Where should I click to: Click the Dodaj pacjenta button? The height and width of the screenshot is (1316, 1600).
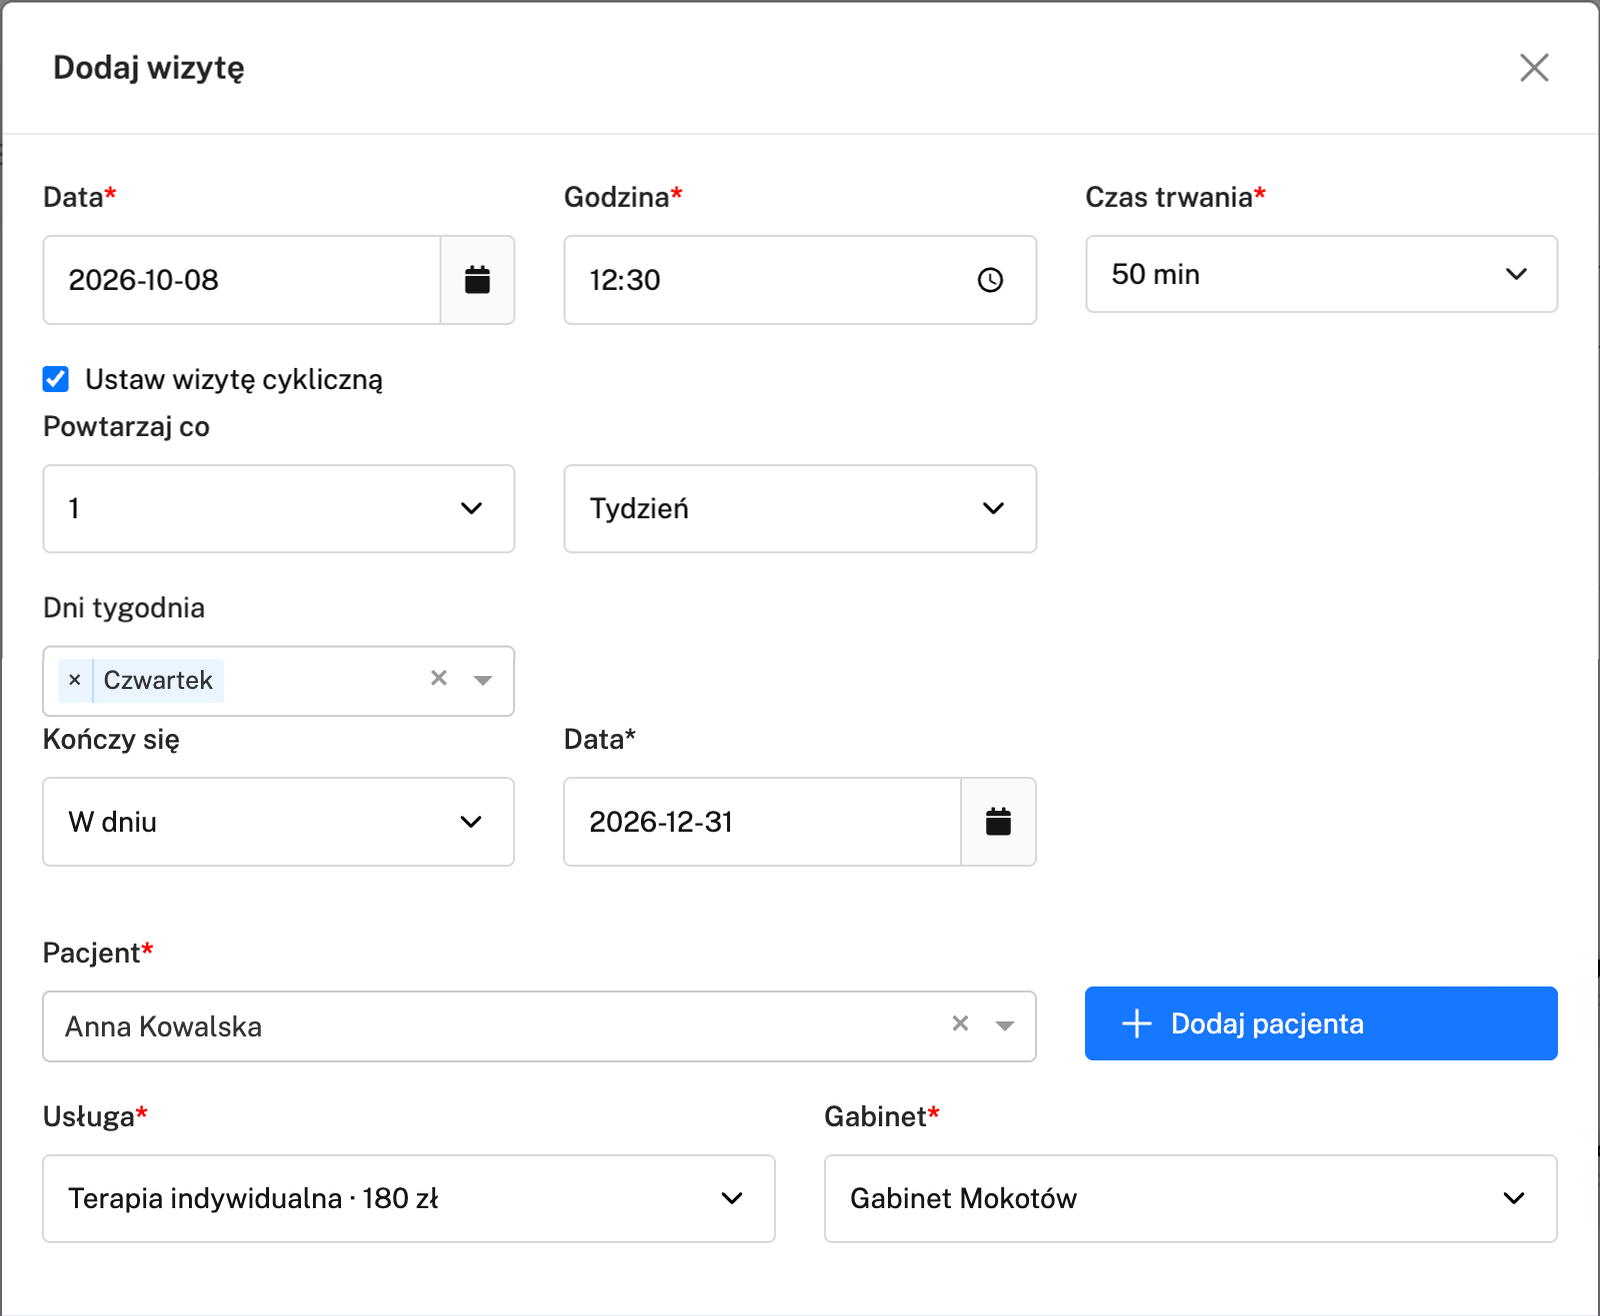click(1321, 1023)
